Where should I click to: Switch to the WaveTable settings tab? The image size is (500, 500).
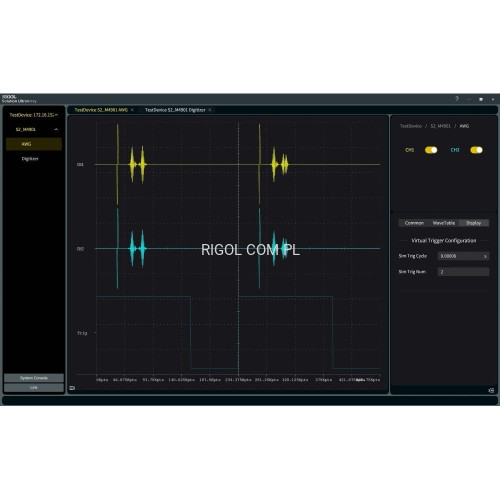point(444,223)
